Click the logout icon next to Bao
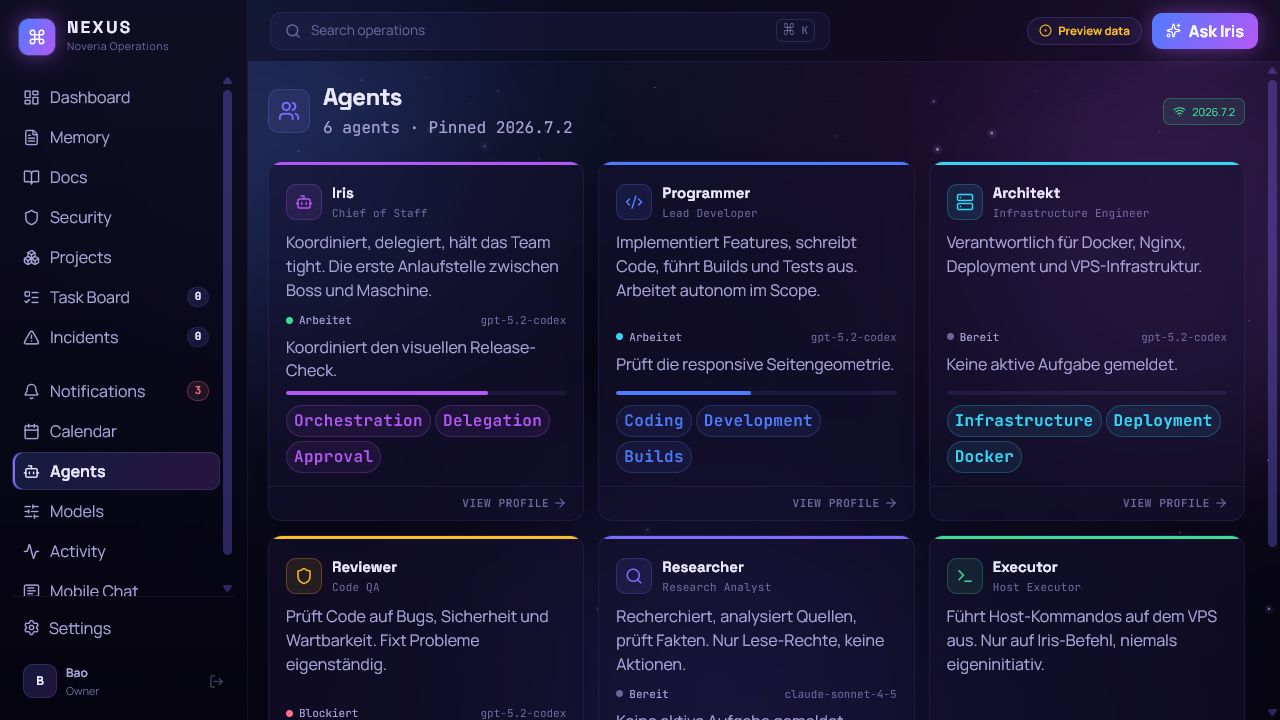 216,681
